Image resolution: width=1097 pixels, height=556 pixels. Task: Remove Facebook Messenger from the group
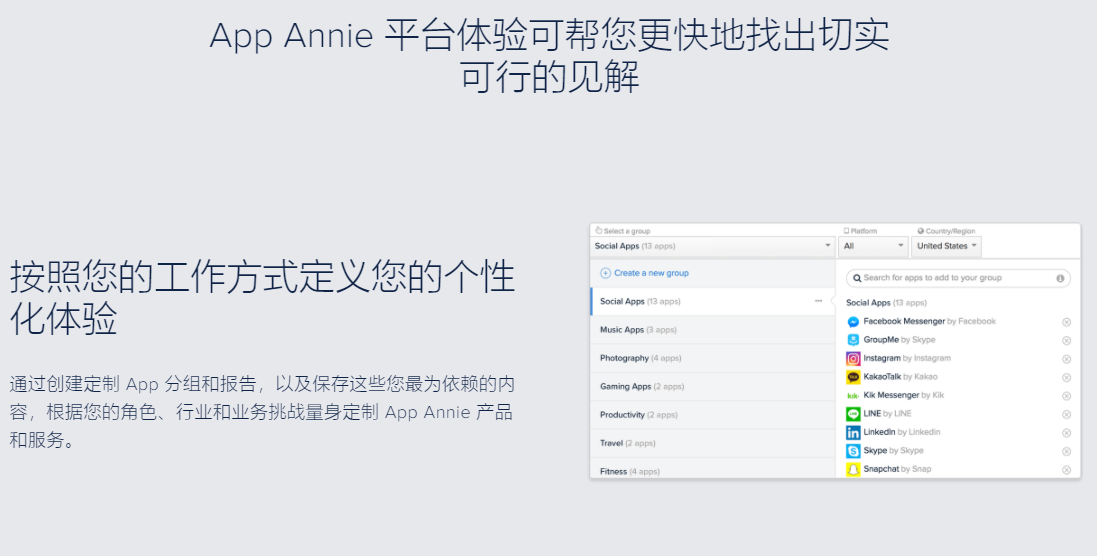(x=1066, y=322)
